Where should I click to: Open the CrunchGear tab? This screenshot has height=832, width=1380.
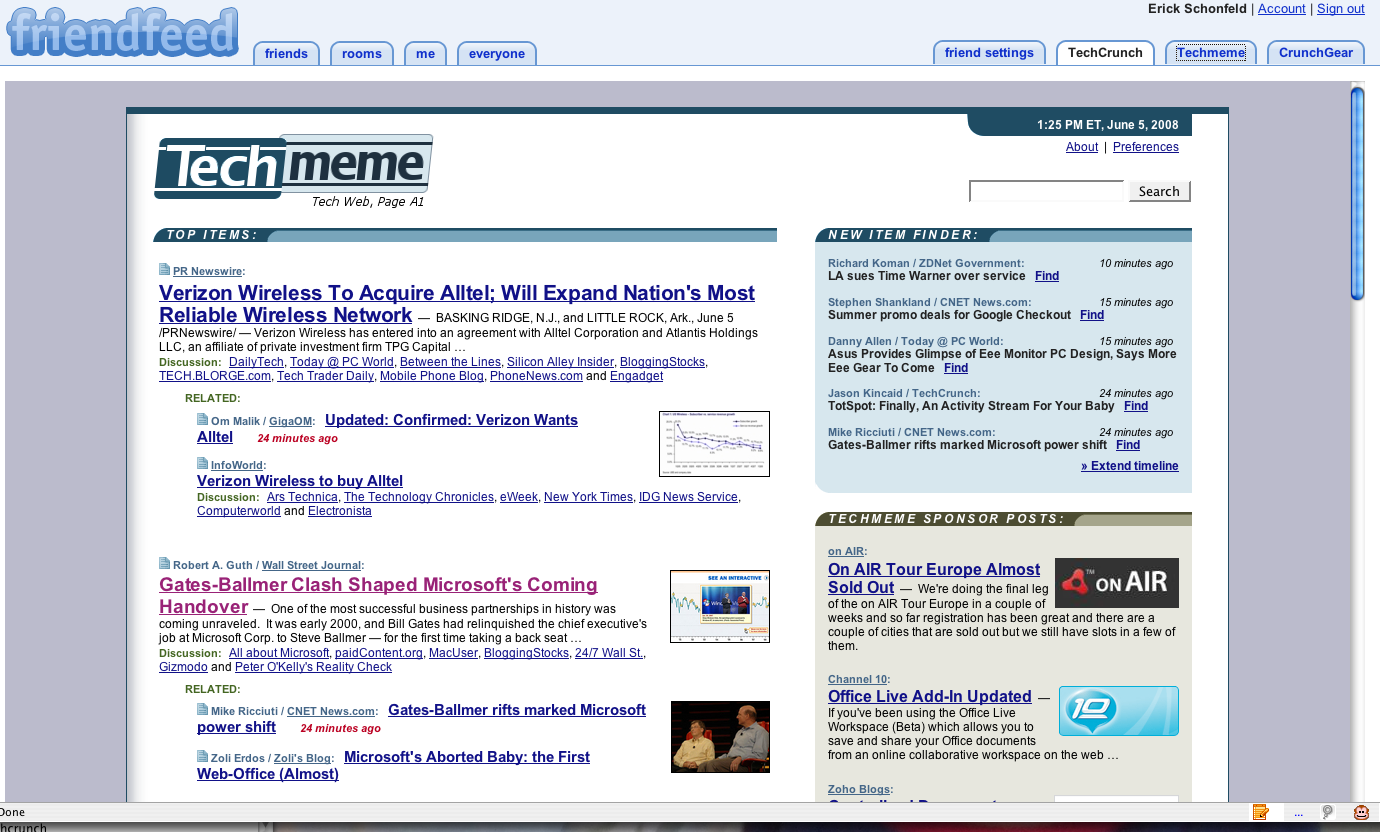[x=1316, y=53]
